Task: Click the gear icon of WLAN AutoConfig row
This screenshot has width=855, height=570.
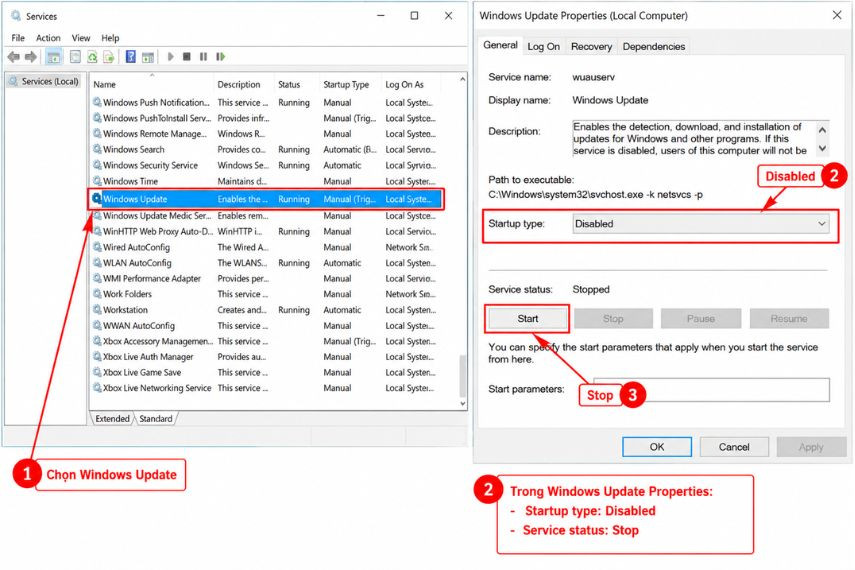Action: [x=97, y=262]
